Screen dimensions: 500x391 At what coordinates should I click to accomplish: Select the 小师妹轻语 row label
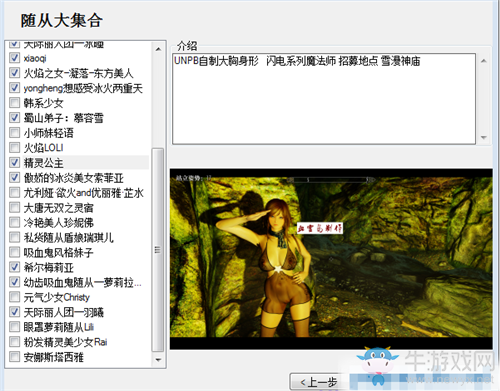[x=48, y=133]
